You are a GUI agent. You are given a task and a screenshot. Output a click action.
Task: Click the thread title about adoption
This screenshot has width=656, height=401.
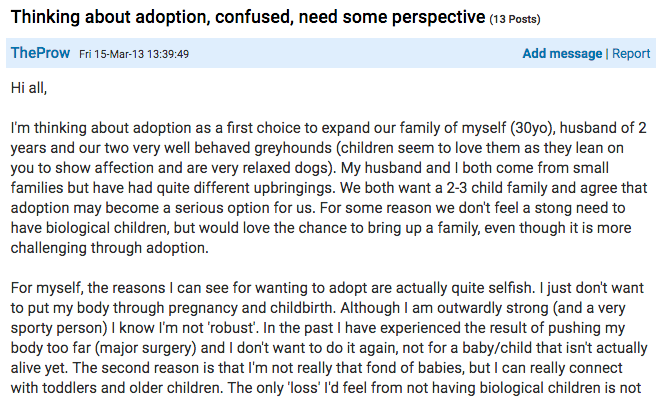[248, 18]
